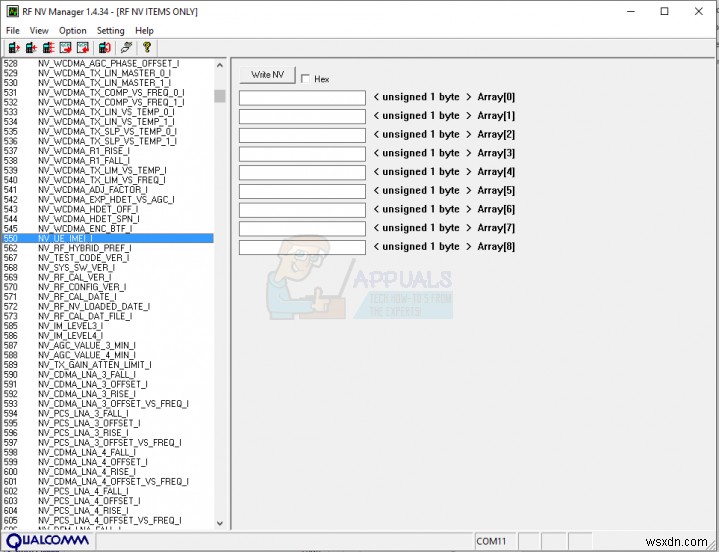Click the Array[5] input field
The height and width of the screenshot is (552, 719).
[302, 191]
